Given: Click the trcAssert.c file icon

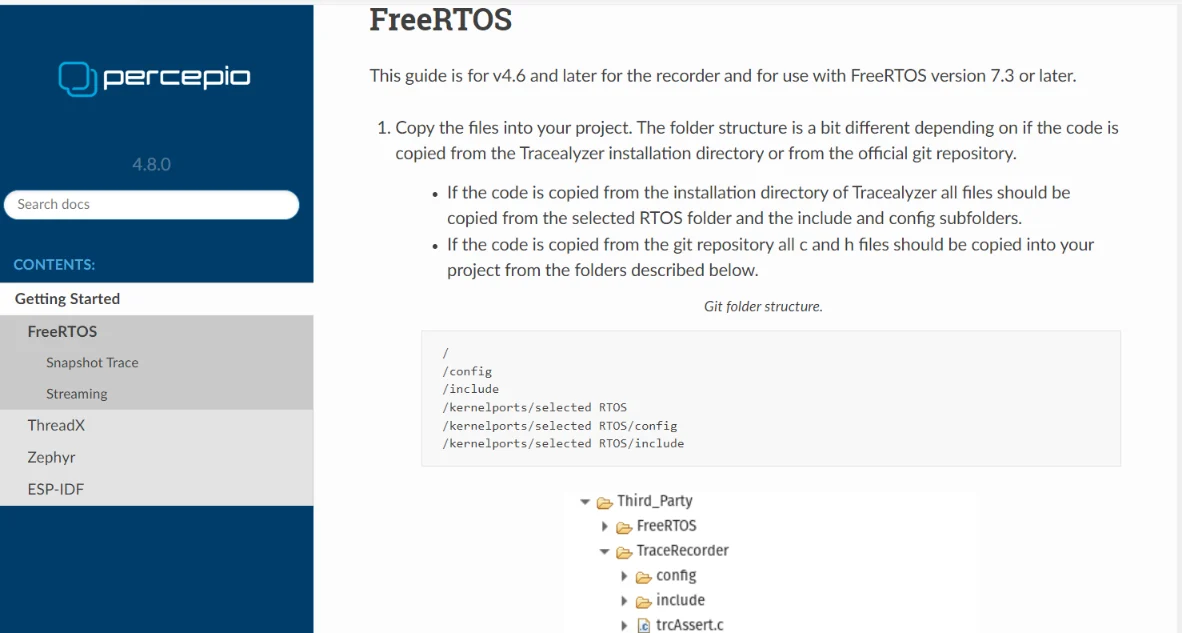Looking at the screenshot, I should [x=644, y=626].
